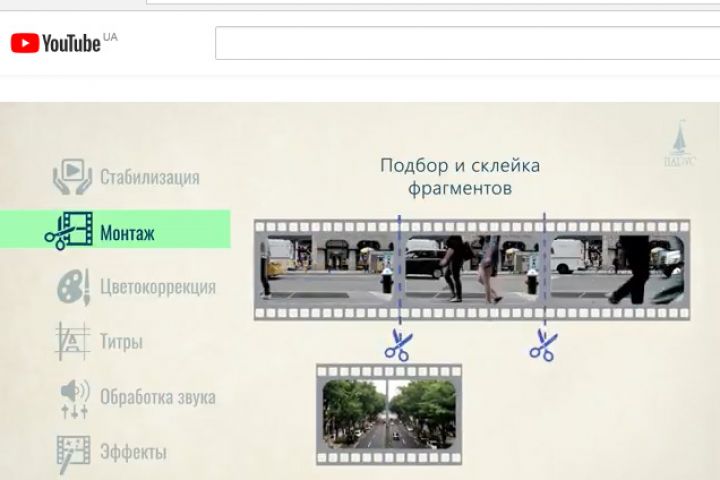Select the Стабилизация label
Screen dimensions: 720x480
[150, 177]
